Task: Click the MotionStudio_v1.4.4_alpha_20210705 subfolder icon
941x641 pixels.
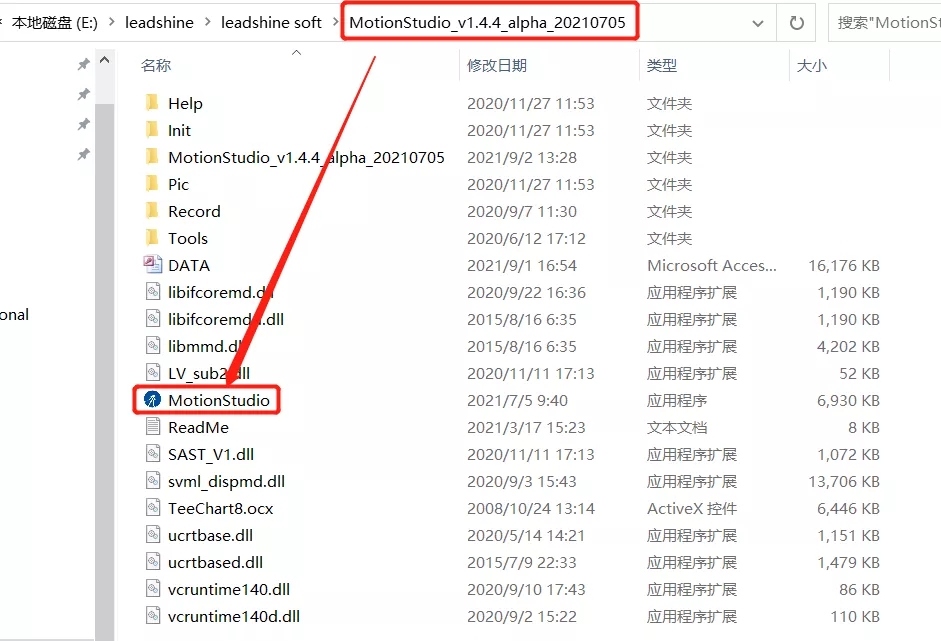Action: tap(152, 157)
